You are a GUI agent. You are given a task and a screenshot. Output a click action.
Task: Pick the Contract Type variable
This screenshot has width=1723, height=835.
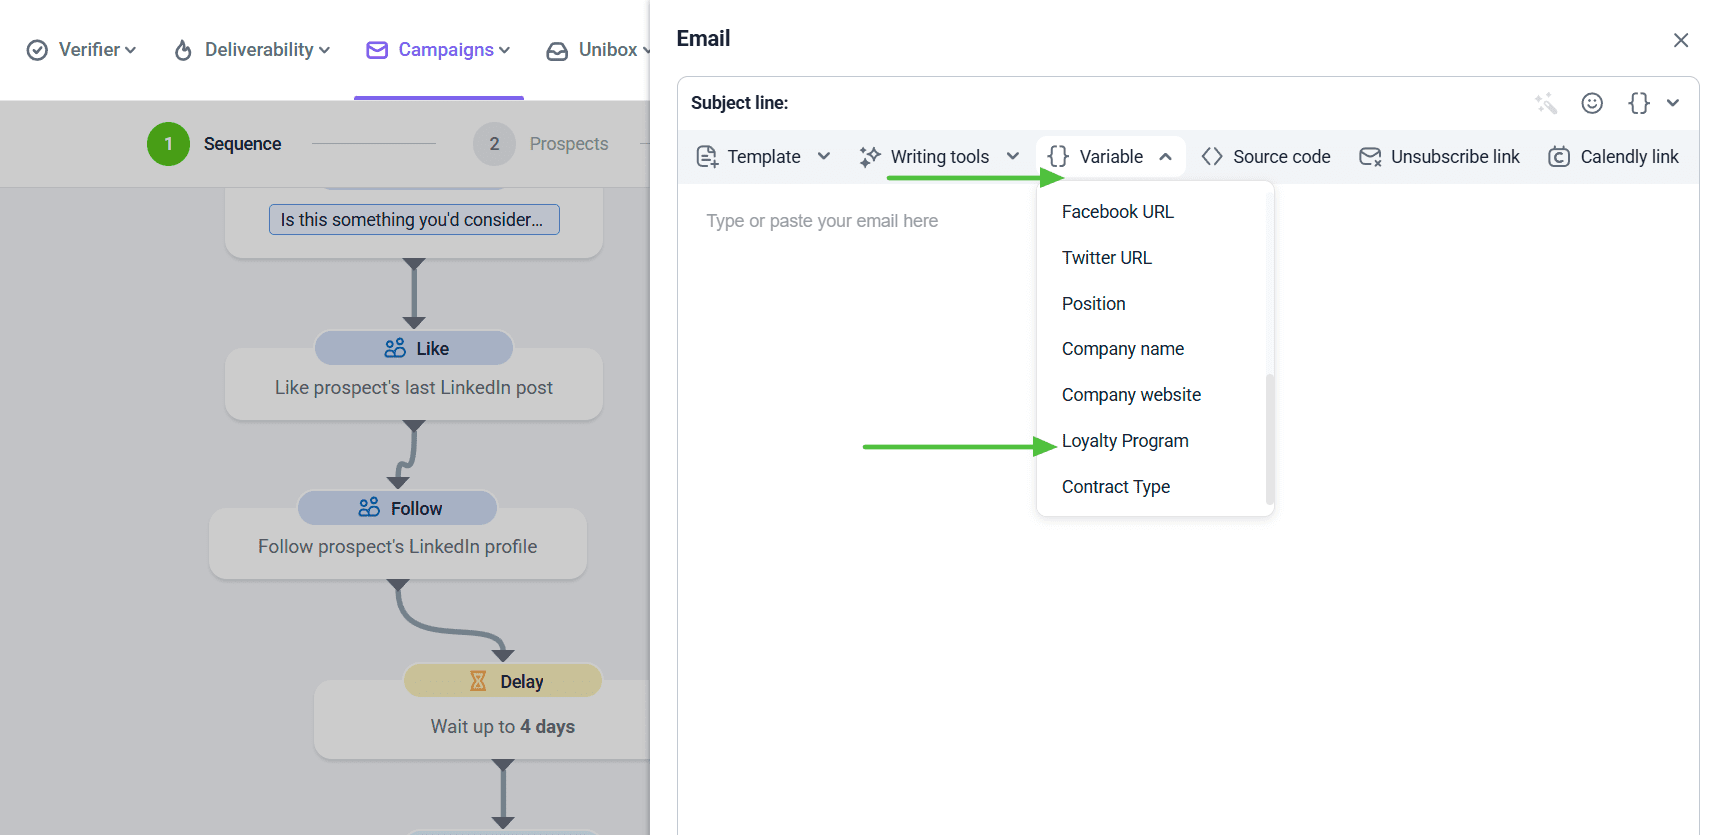[1115, 487]
